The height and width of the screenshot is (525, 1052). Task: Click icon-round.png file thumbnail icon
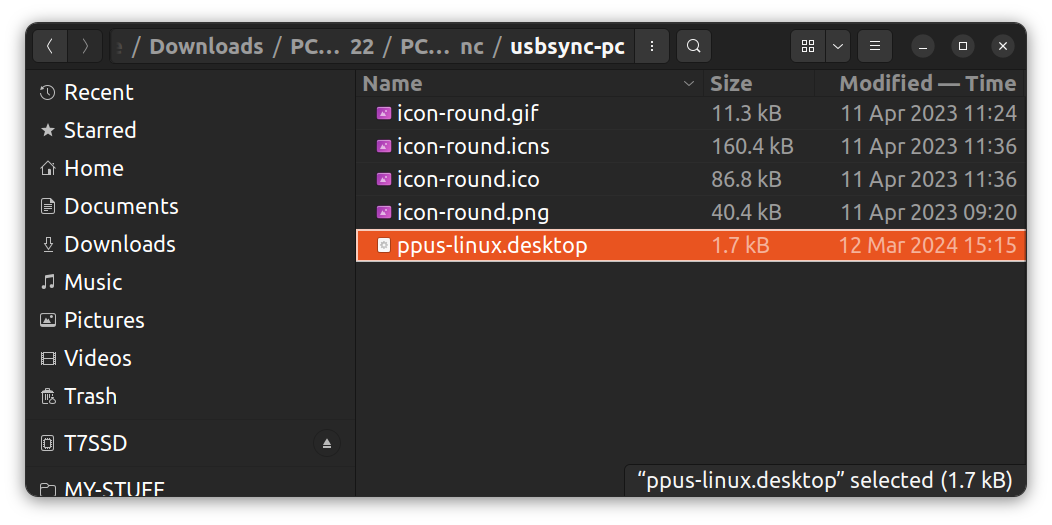pyautogui.click(x=383, y=212)
